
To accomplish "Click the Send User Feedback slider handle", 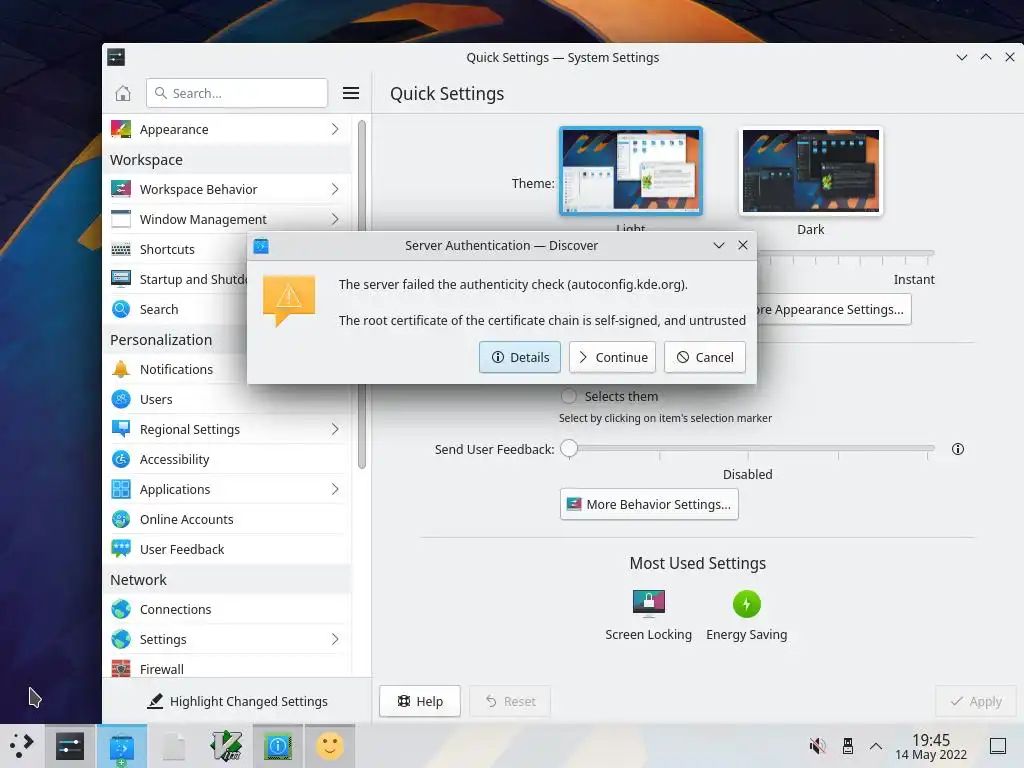I will (569, 449).
